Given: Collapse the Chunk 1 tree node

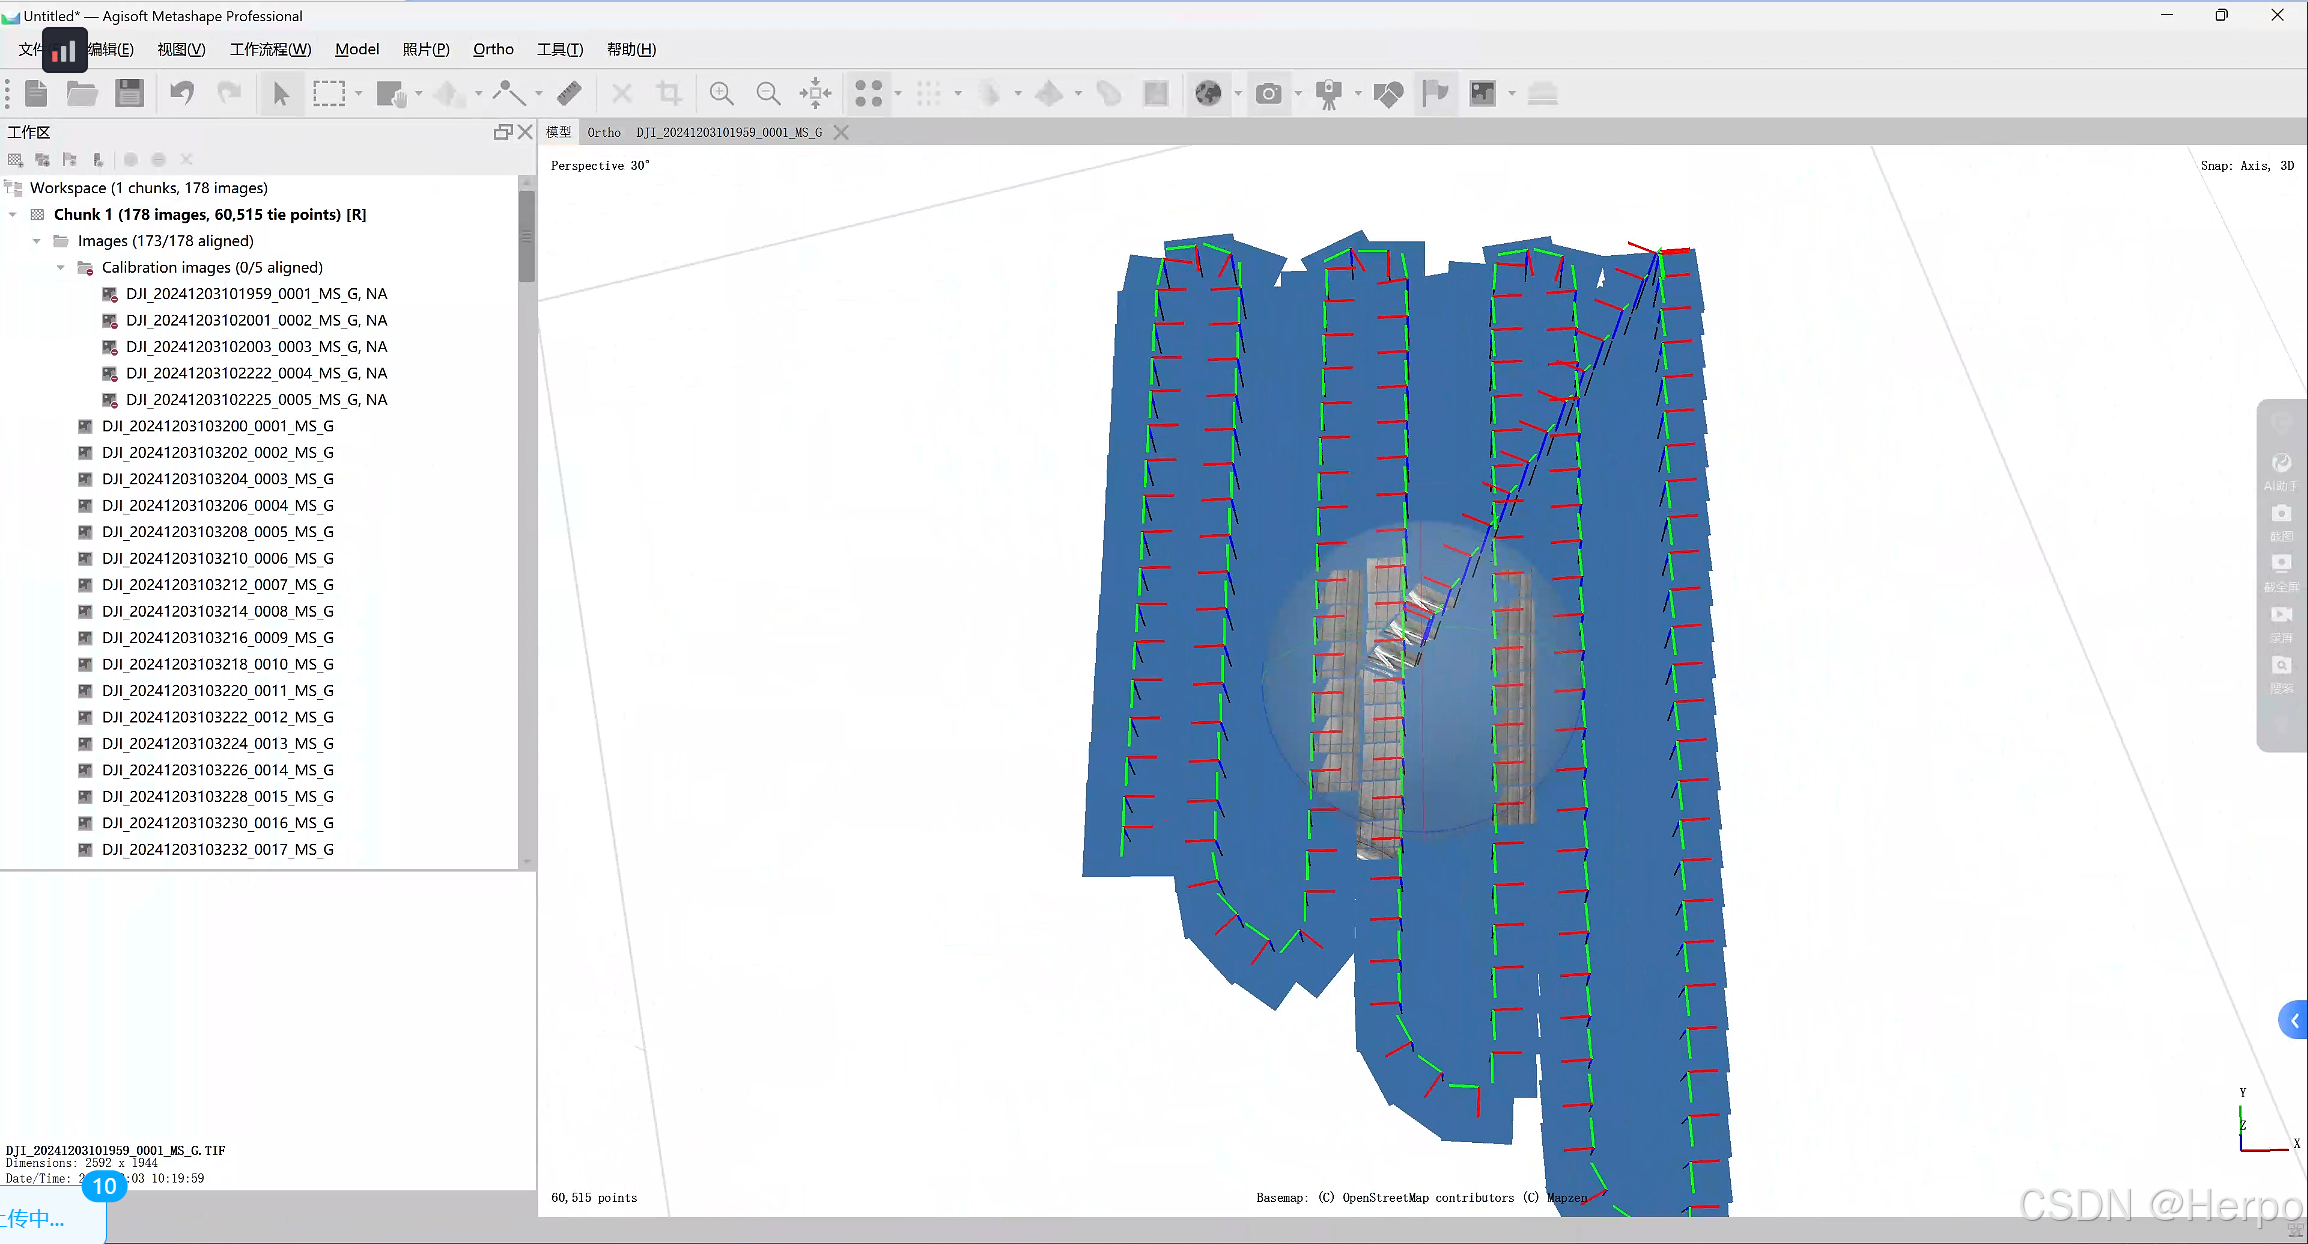Looking at the screenshot, I should pyautogui.click(x=13, y=215).
